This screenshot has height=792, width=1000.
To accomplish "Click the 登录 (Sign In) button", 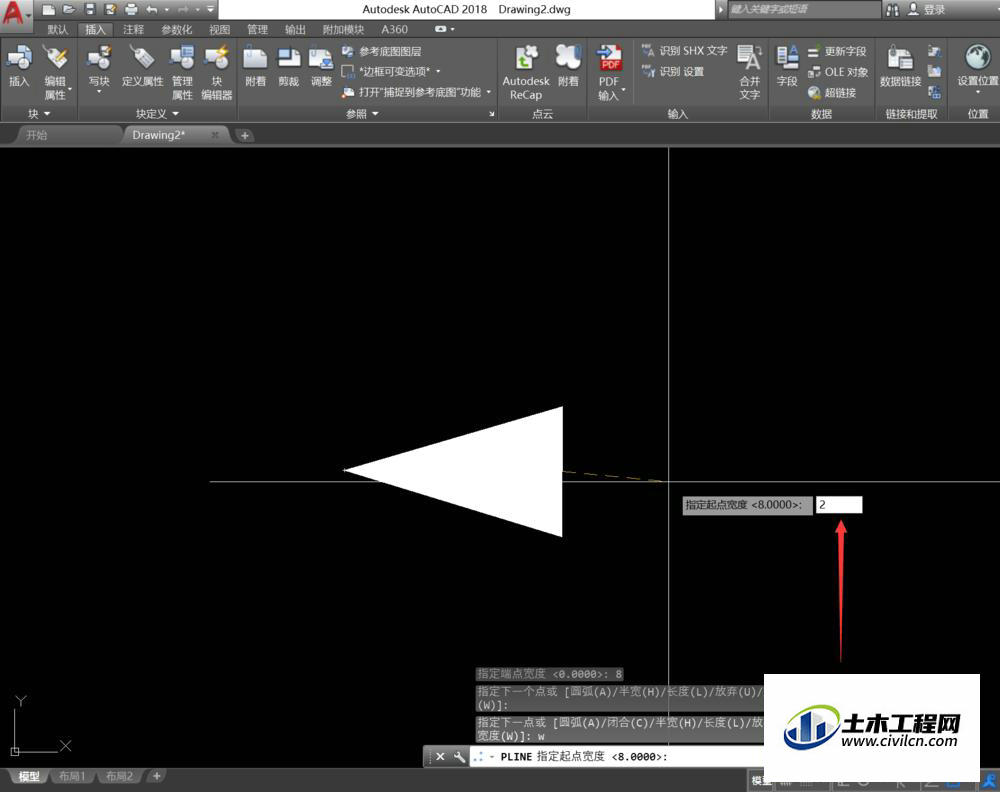I will 927,10.
